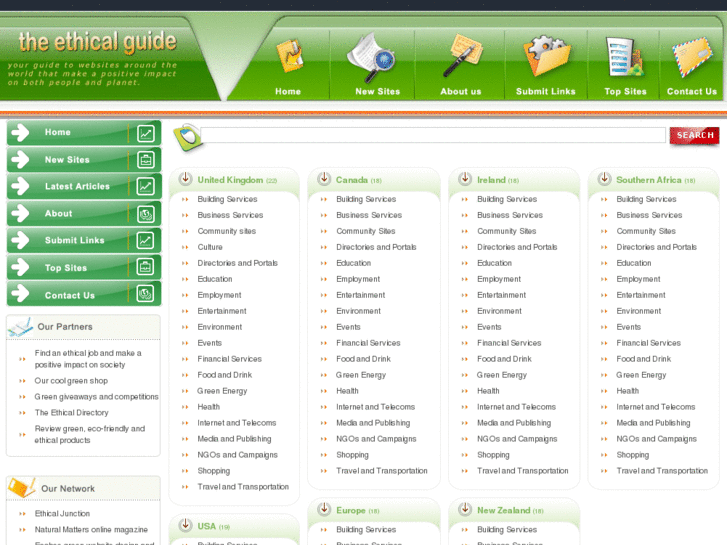This screenshot has width=727, height=545.
Task: Open the New Zealand category heading
Action: click(504, 510)
